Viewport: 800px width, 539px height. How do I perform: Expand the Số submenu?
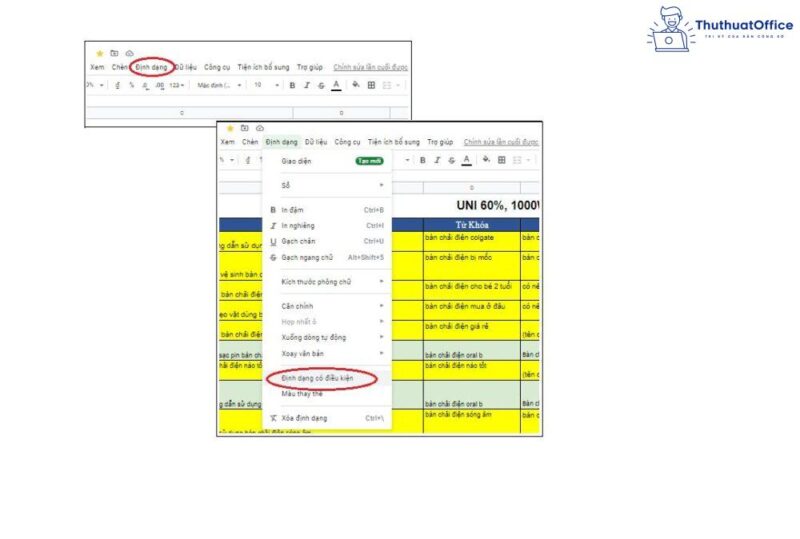coord(327,185)
